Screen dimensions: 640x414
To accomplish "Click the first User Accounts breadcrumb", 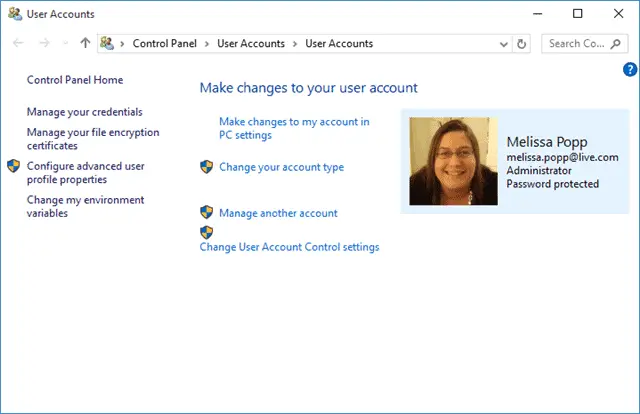I will [x=251, y=43].
